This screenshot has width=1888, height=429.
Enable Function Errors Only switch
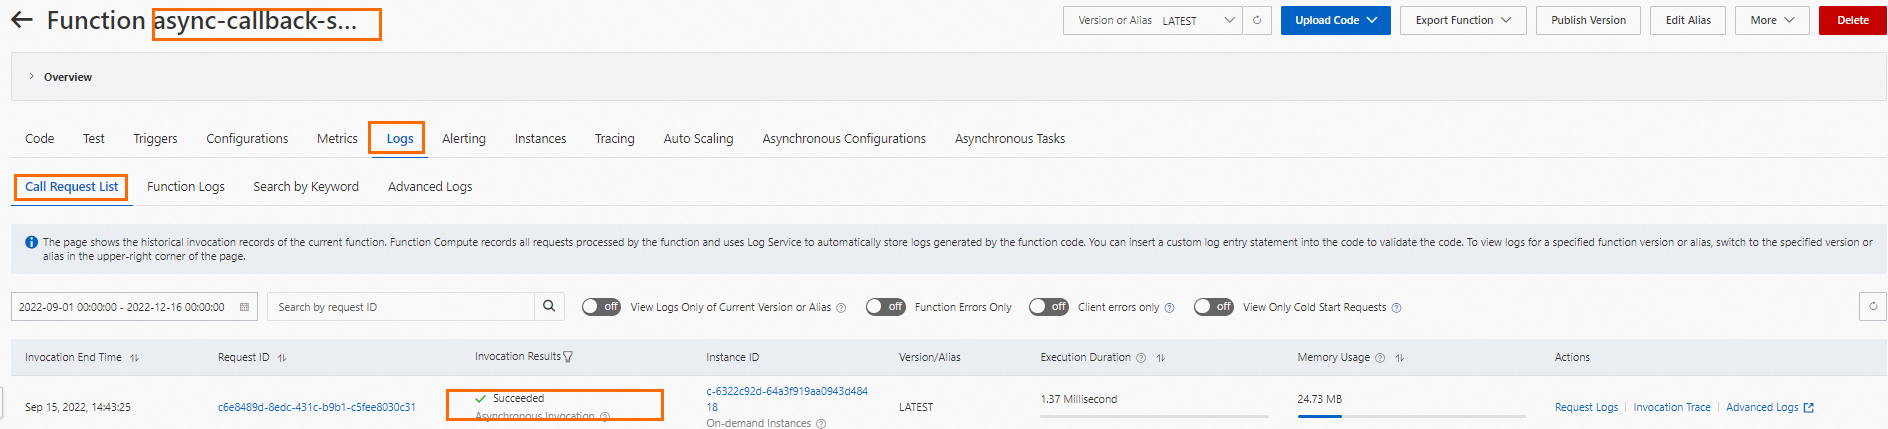pos(886,307)
